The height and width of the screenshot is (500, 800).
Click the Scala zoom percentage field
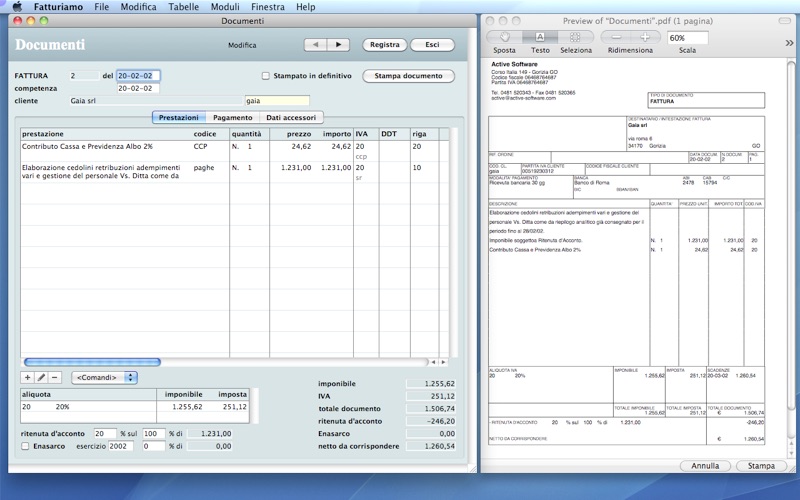pos(688,37)
